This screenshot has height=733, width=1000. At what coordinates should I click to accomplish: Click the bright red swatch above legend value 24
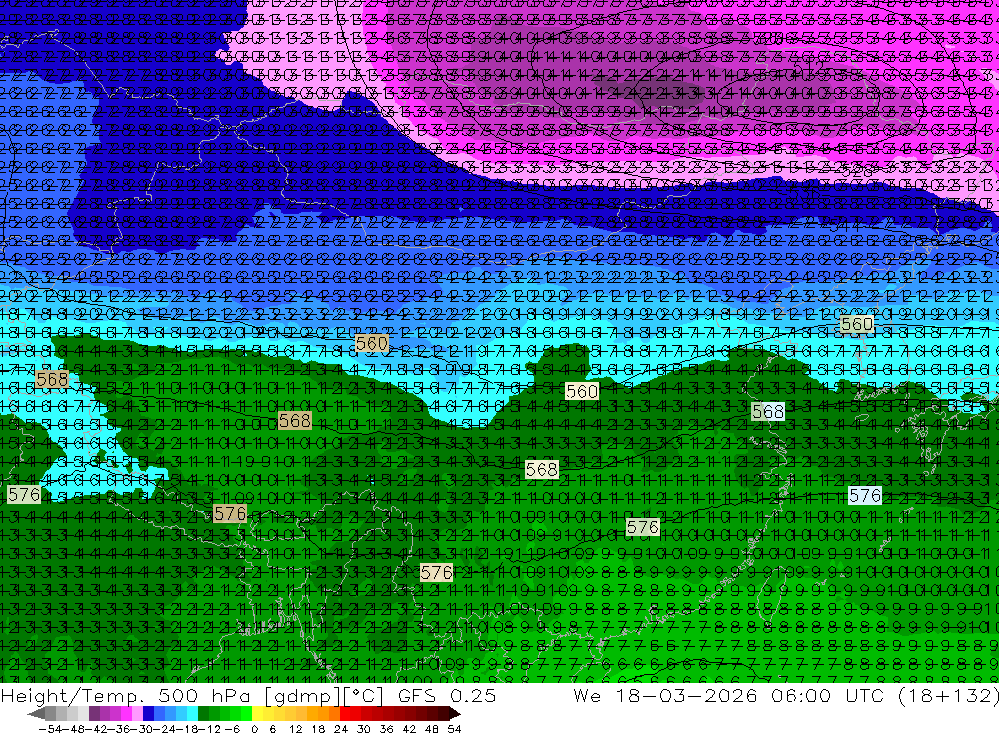click(x=345, y=714)
